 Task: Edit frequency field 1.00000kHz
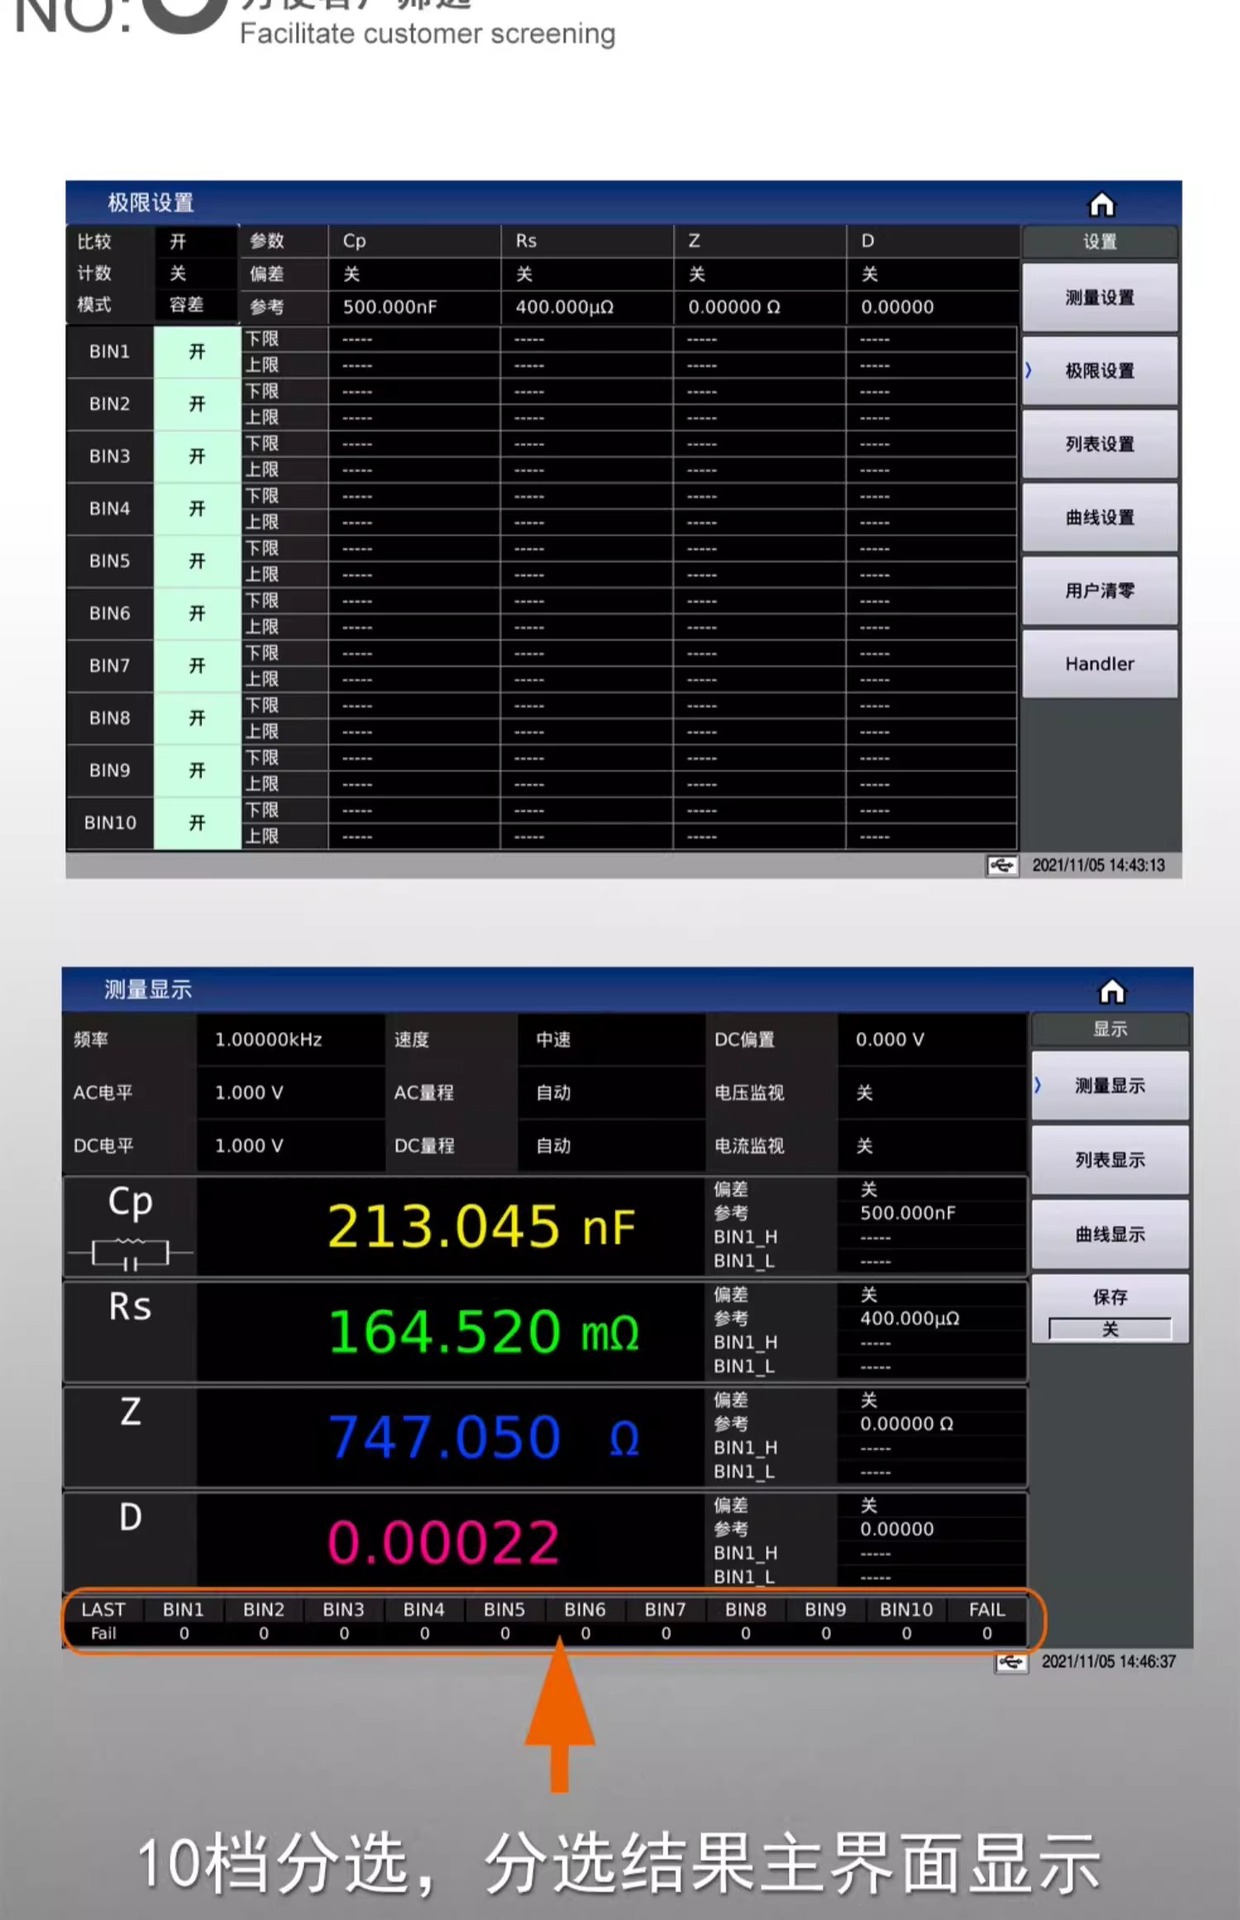click(x=290, y=1040)
